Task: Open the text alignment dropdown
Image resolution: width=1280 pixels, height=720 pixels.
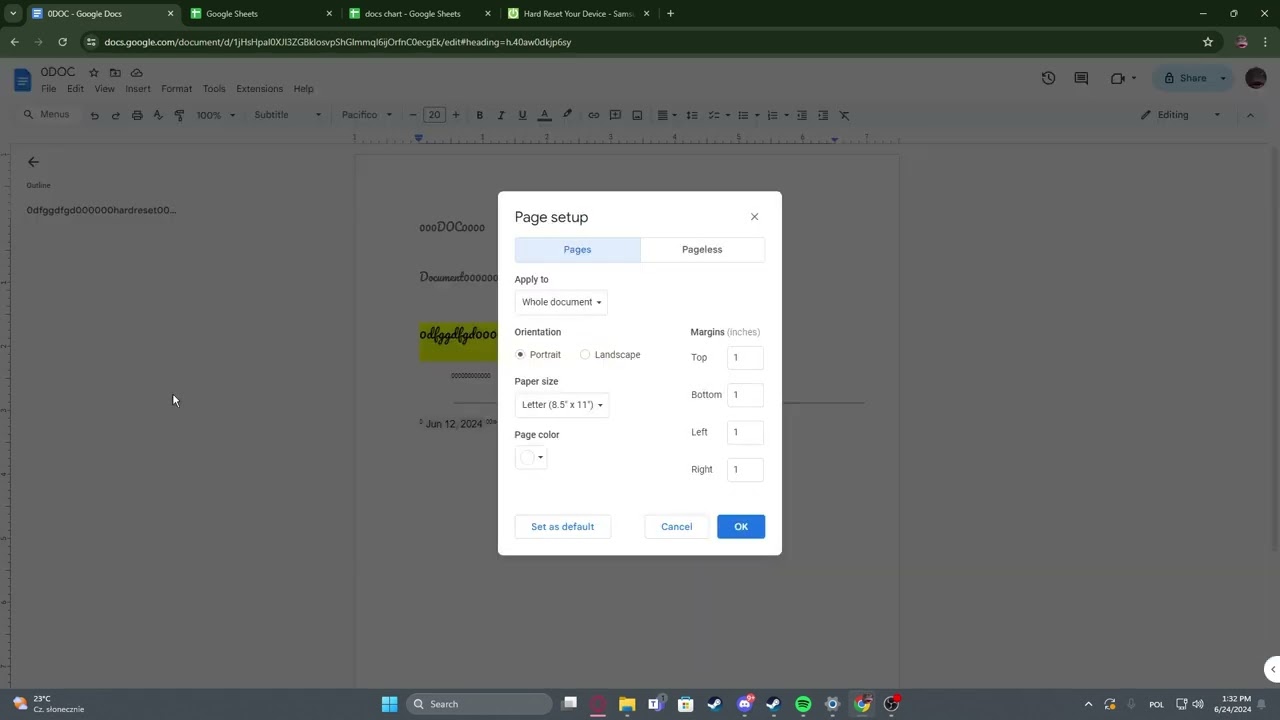Action: pyautogui.click(x=666, y=115)
